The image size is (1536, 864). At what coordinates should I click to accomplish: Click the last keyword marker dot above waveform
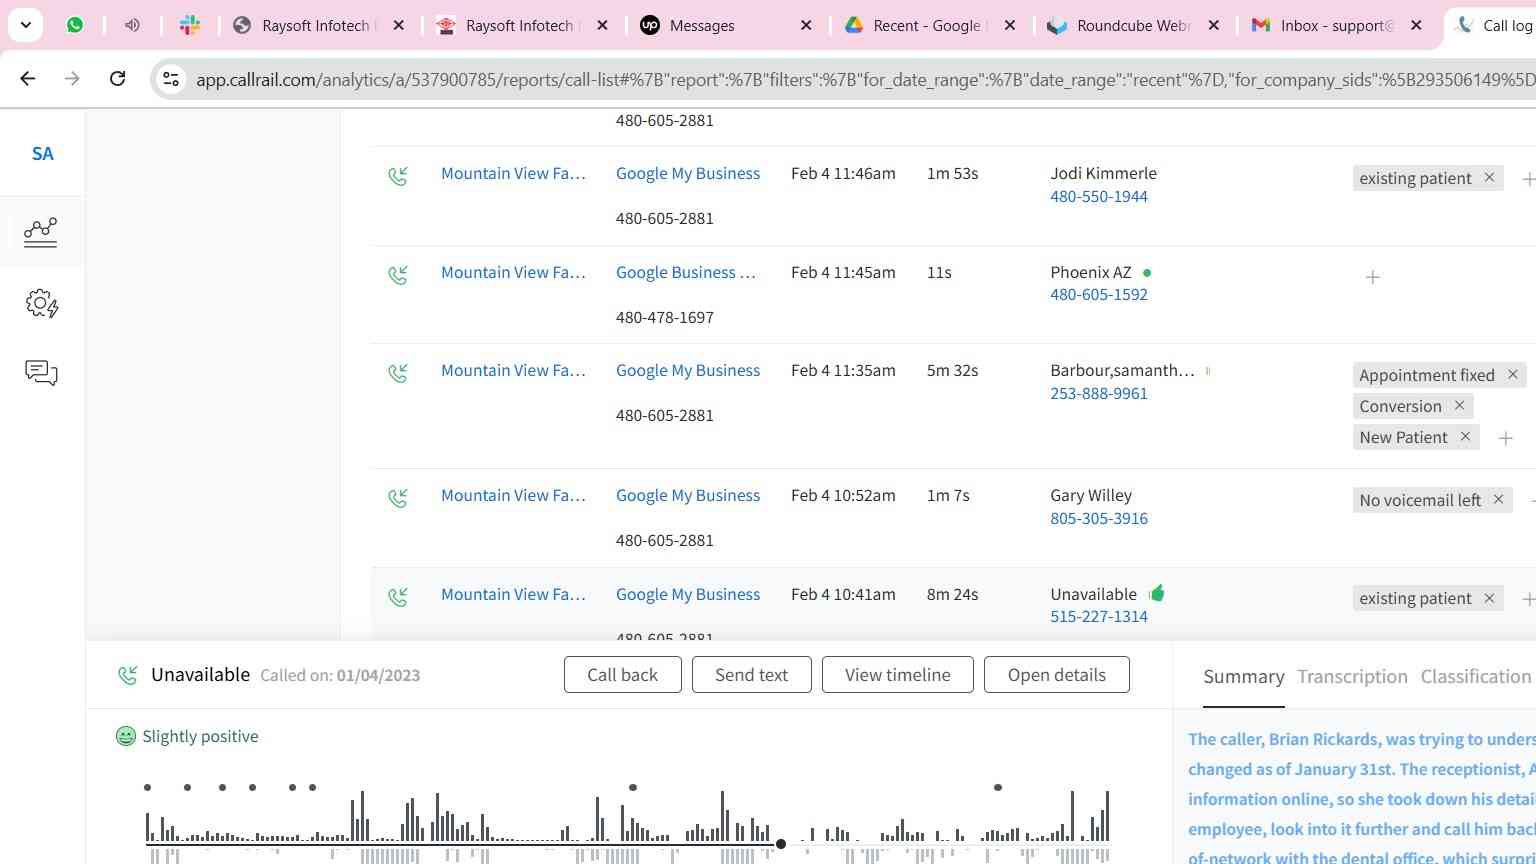pyautogui.click(x=998, y=787)
